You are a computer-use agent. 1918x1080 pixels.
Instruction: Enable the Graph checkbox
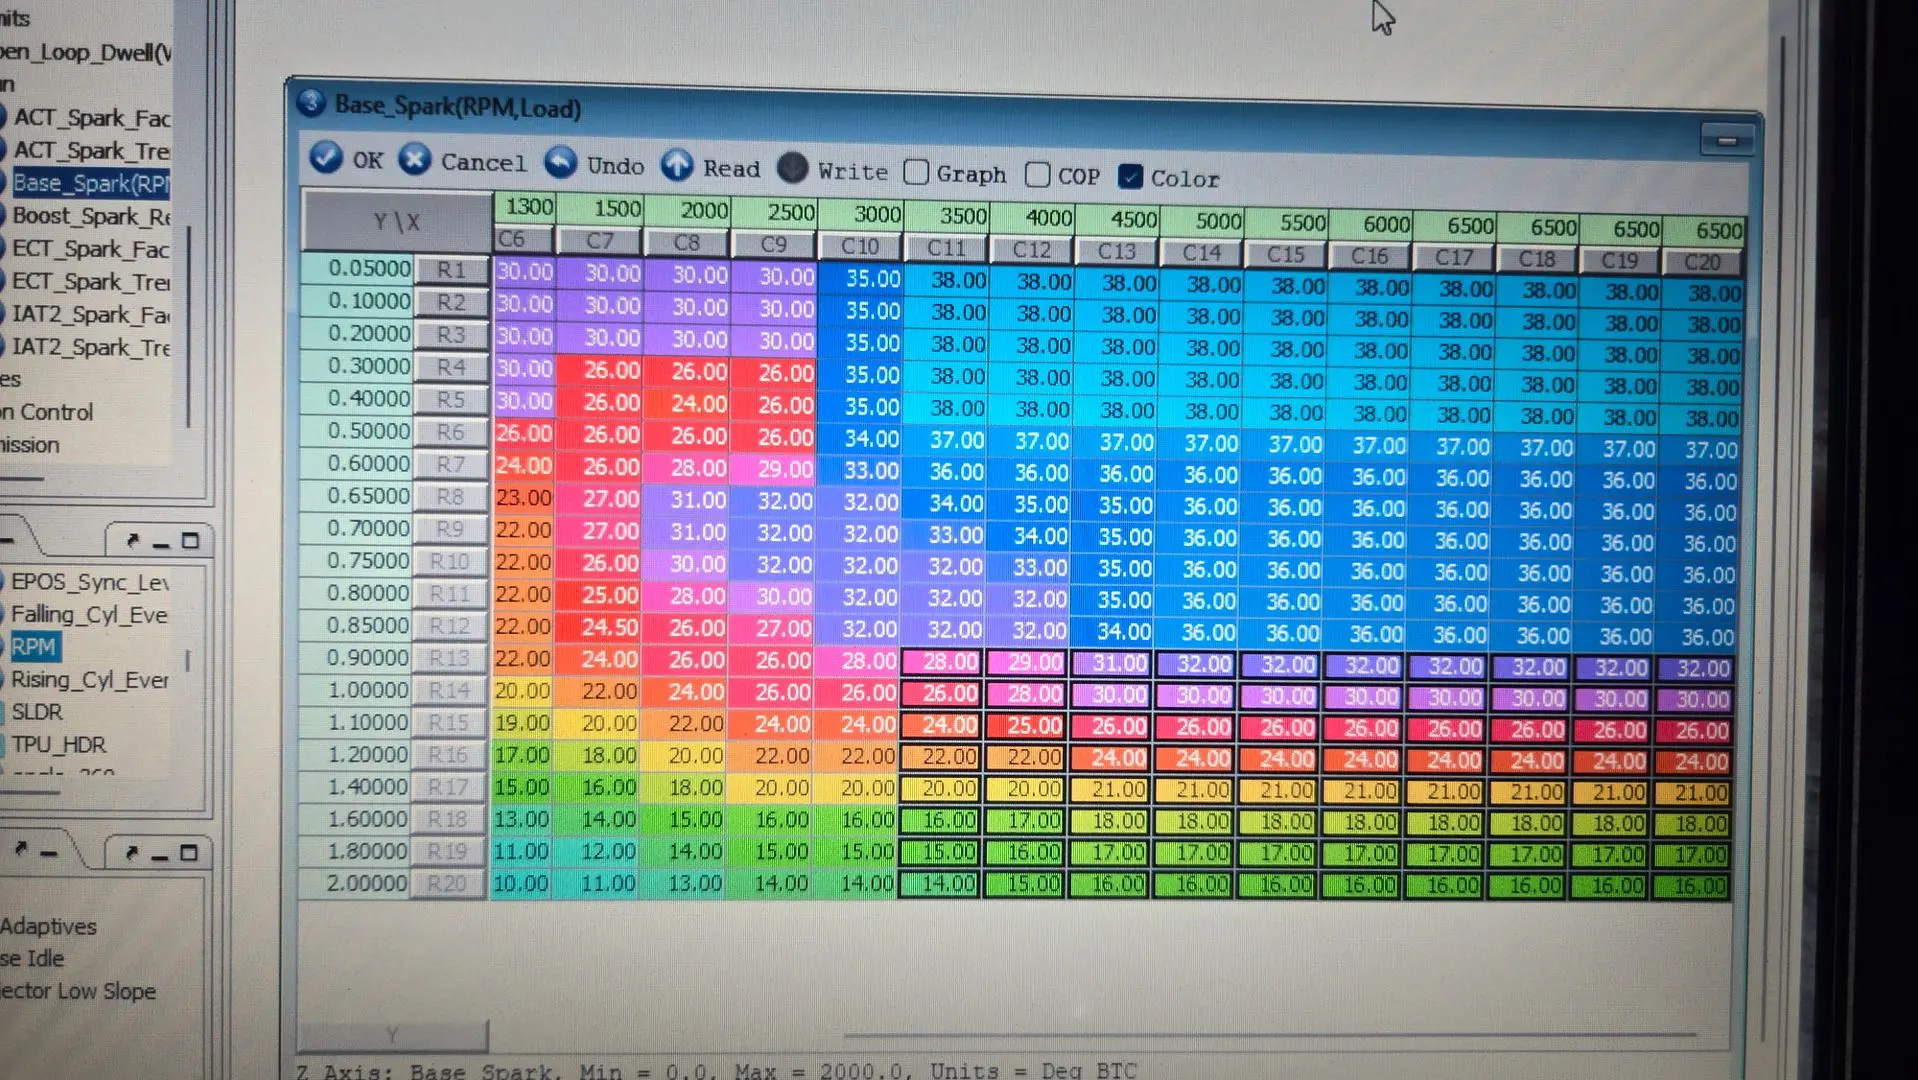tap(916, 172)
